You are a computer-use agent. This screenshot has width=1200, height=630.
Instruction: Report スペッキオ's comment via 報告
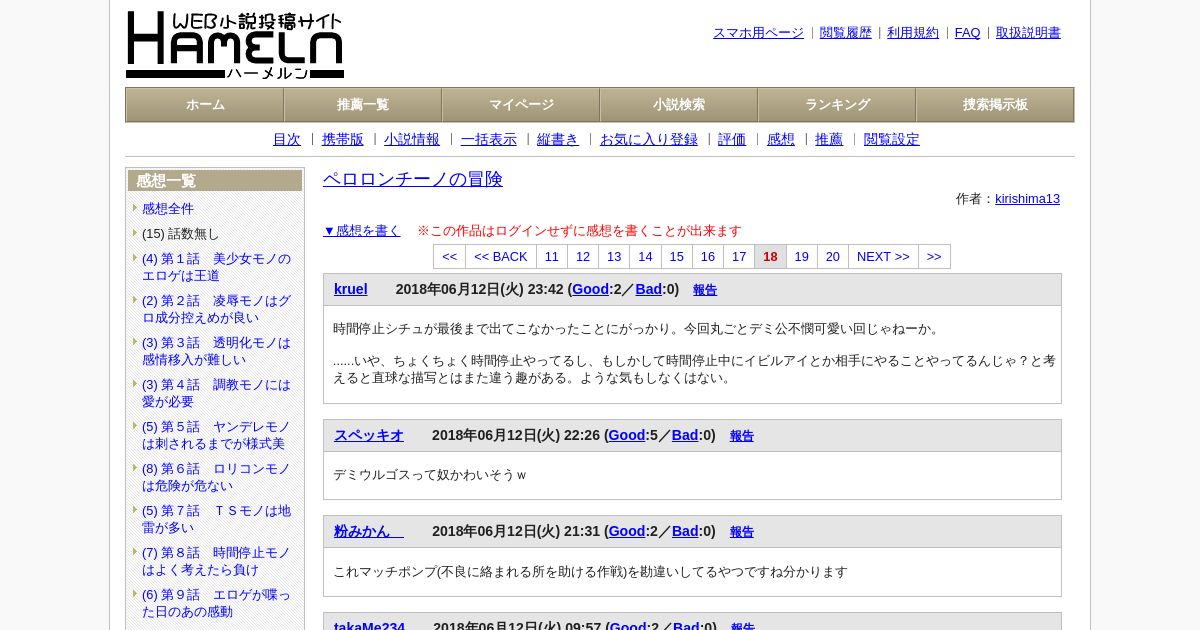click(742, 436)
